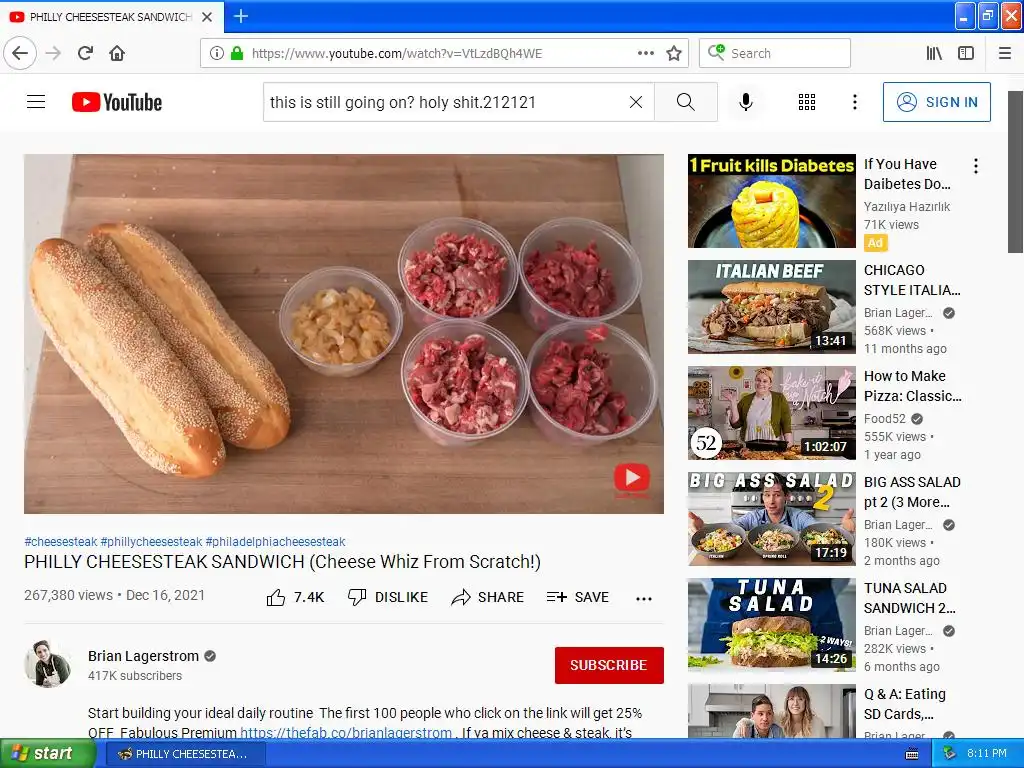Open options menu for the Daibetes ad
This screenshot has height=768, width=1024.
(976, 166)
